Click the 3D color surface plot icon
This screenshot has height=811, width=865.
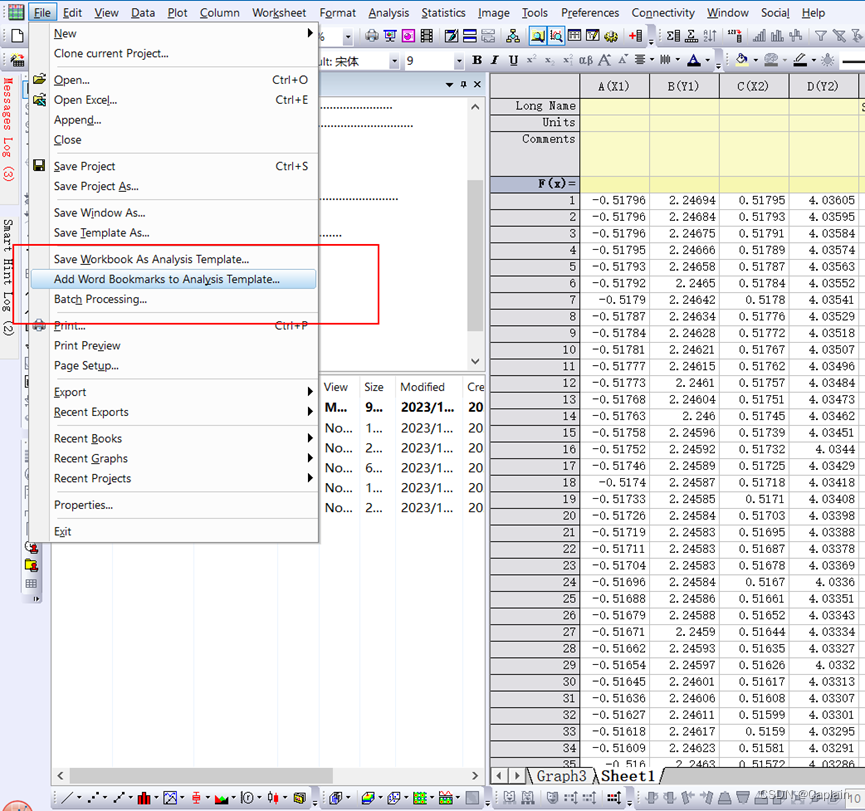[368, 798]
